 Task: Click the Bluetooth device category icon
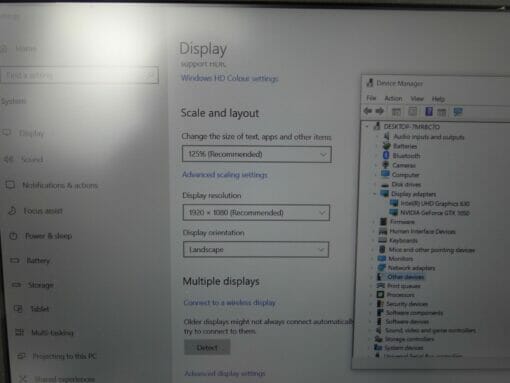(x=386, y=155)
